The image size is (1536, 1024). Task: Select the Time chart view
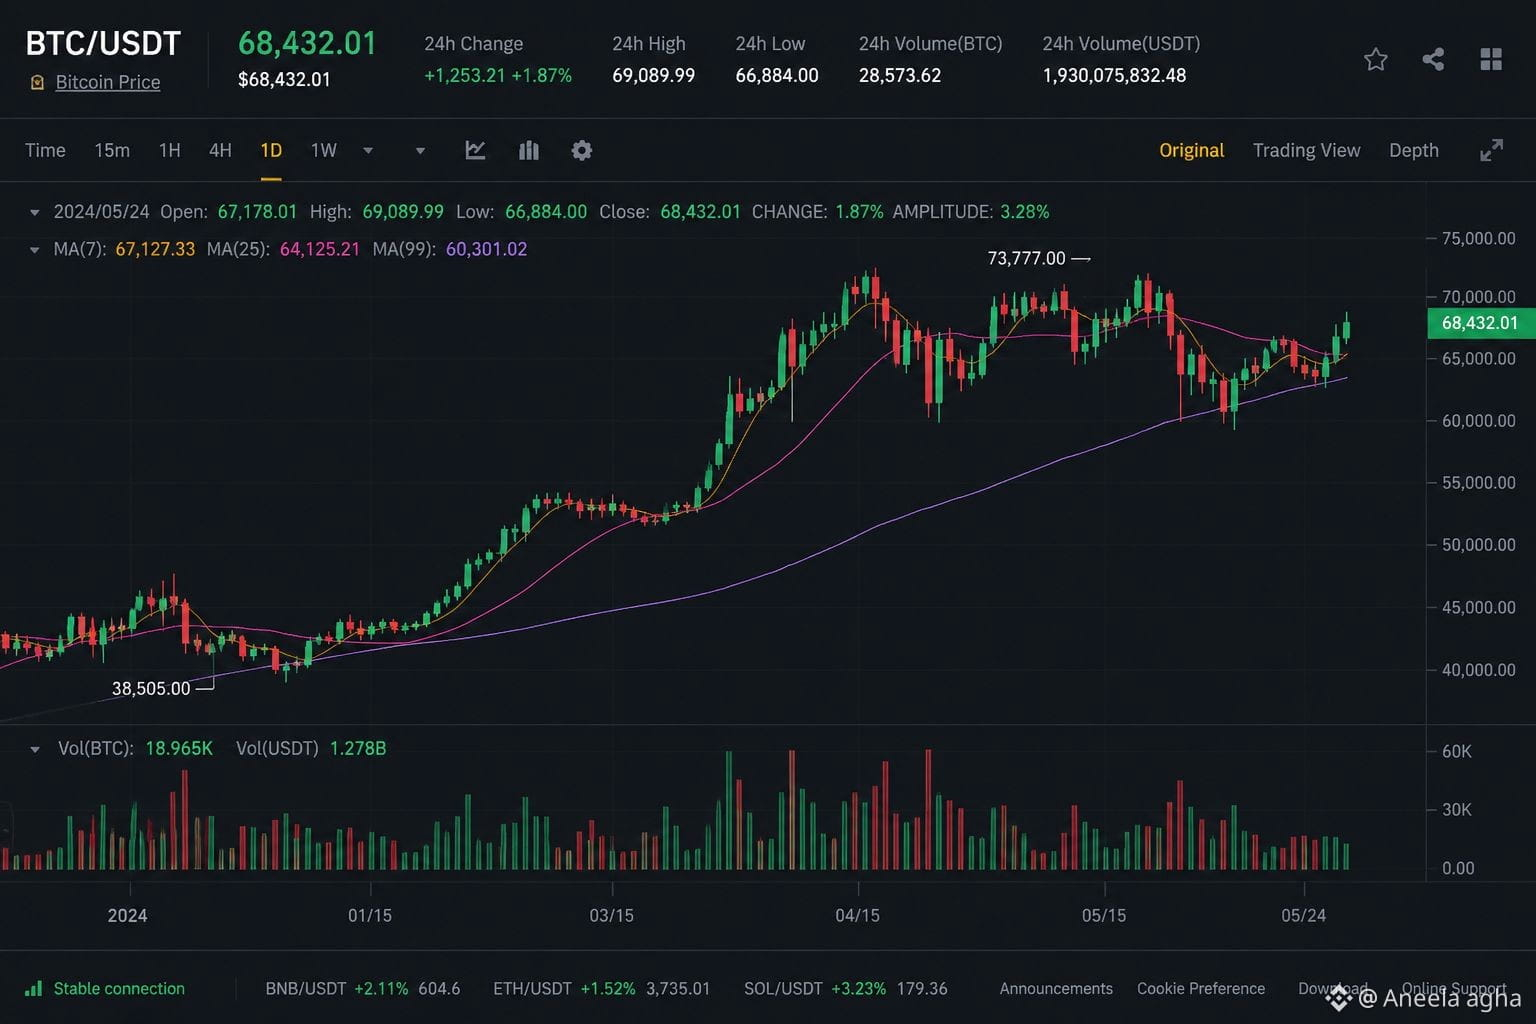pos(45,150)
